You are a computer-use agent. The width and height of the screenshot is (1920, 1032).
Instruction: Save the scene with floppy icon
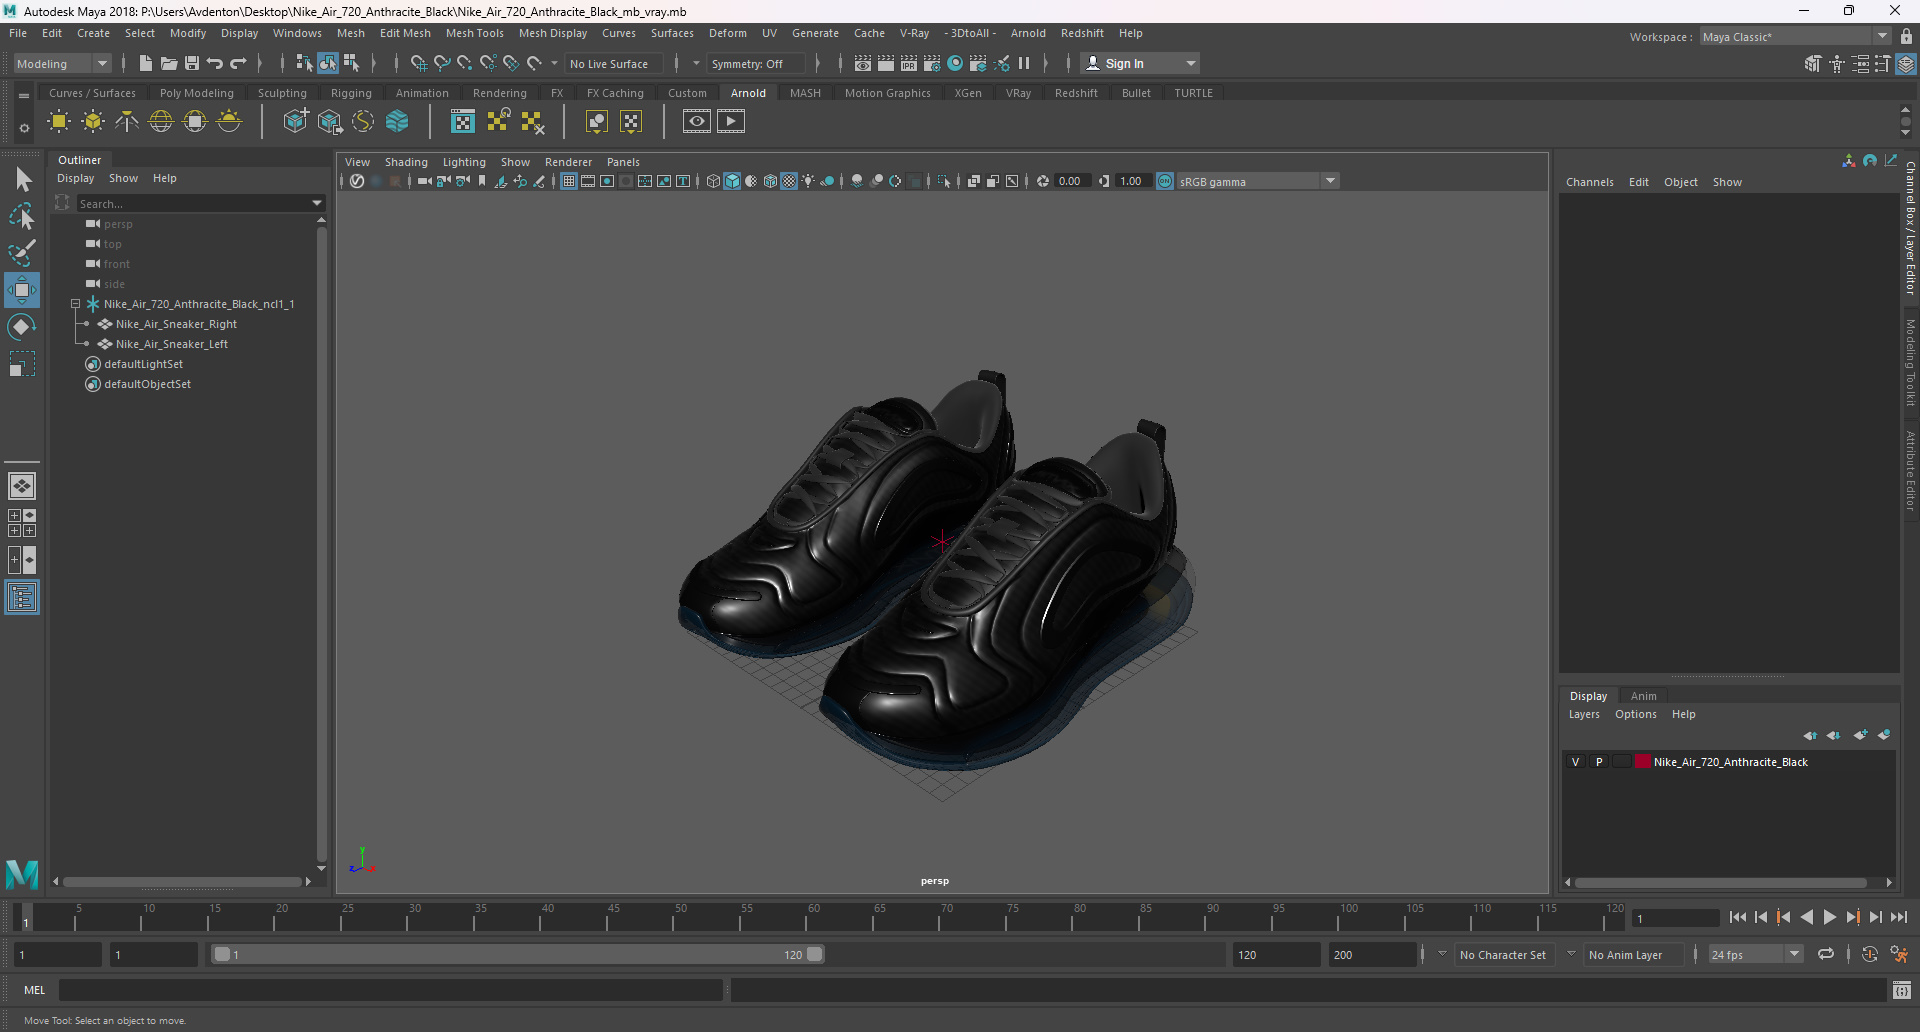pyautogui.click(x=192, y=63)
